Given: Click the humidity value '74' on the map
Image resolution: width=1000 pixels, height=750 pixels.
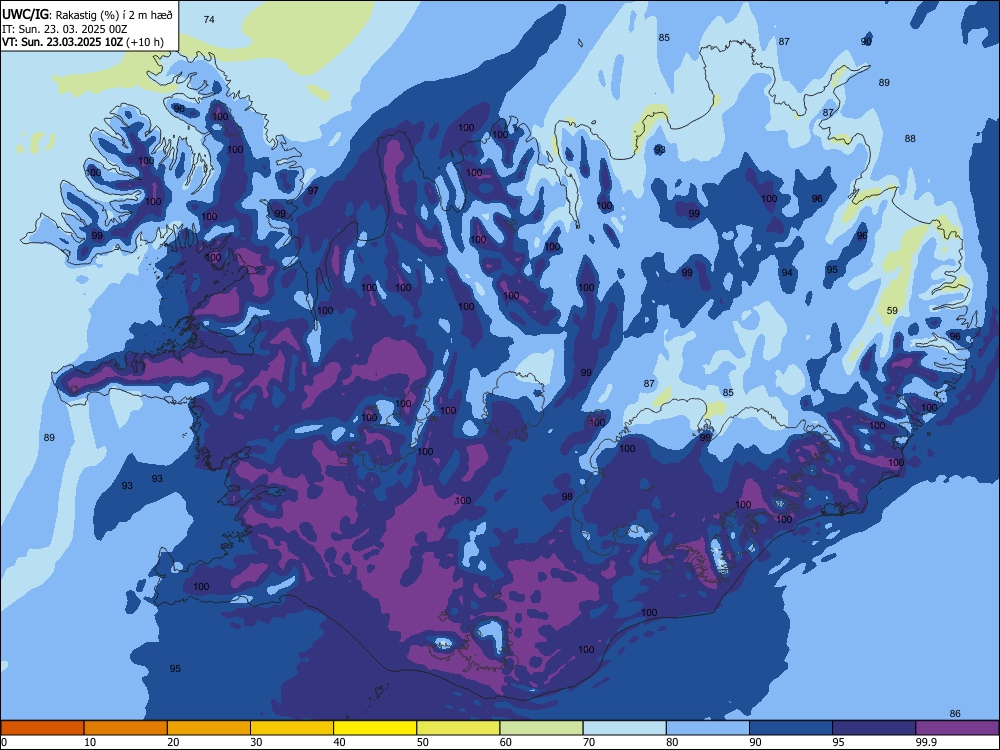Looking at the screenshot, I should [x=209, y=20].
